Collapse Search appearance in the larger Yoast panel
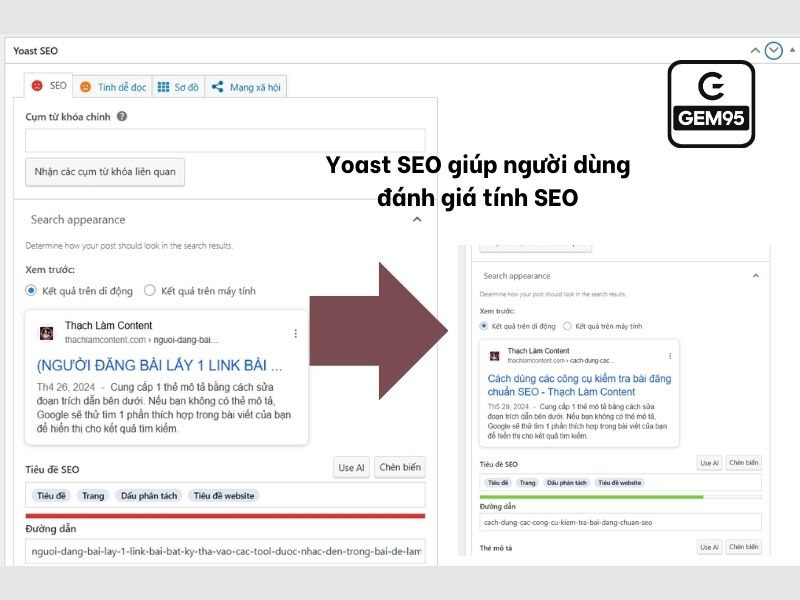Screen dimensions: 800x600 coord(417,219)
